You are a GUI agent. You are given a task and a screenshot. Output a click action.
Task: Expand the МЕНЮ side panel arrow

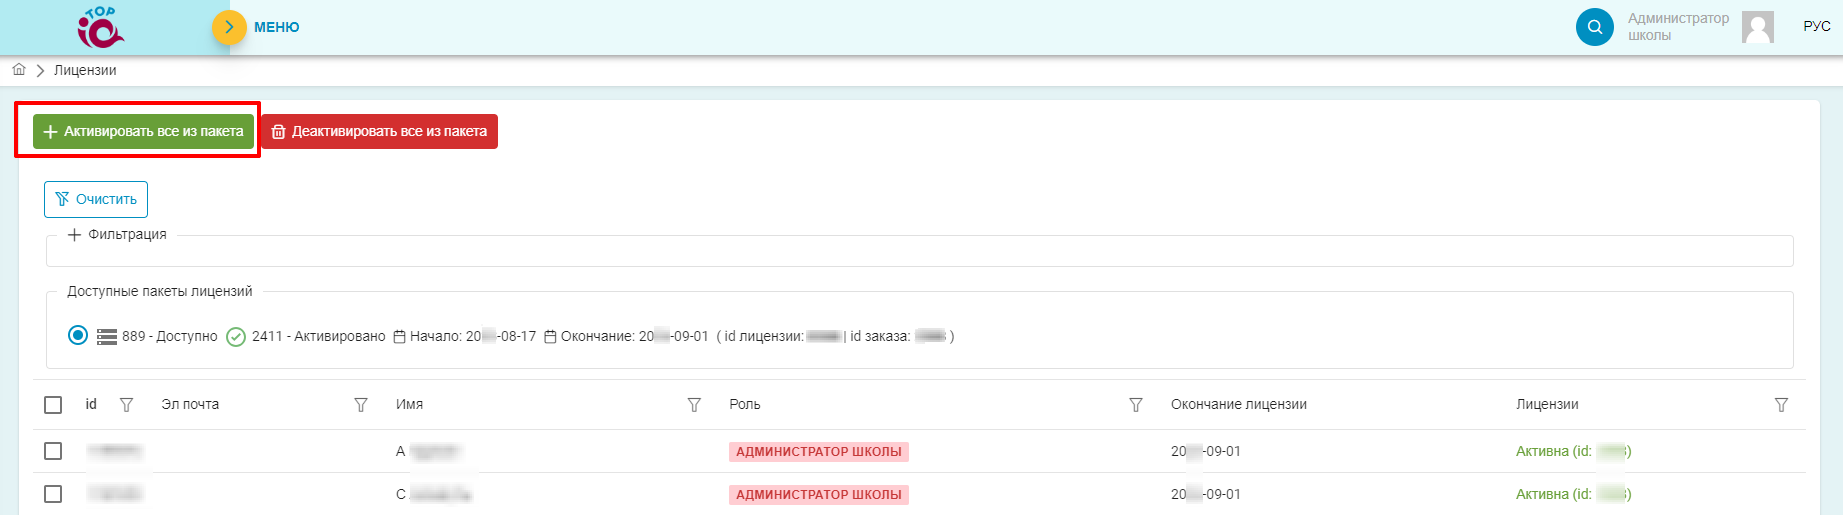(x=229, y=27)
